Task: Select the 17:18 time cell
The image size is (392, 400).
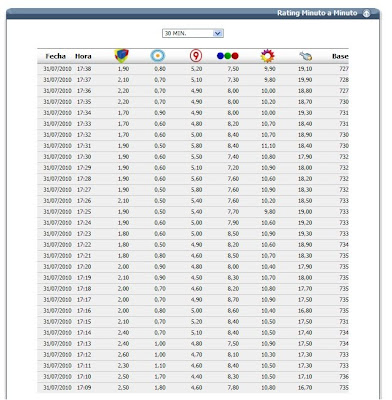Action: click(x=84, y=289)
